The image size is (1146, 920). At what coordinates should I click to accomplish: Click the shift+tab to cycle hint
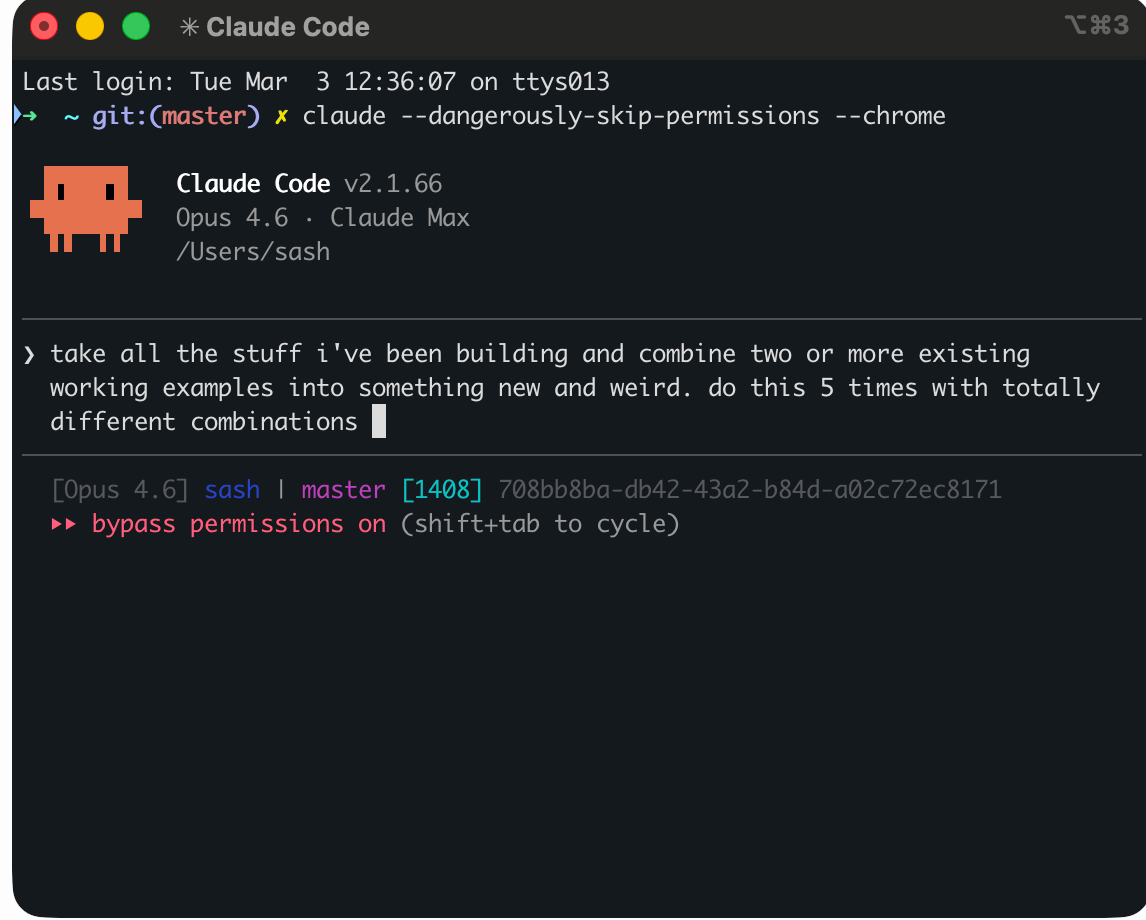540,524
